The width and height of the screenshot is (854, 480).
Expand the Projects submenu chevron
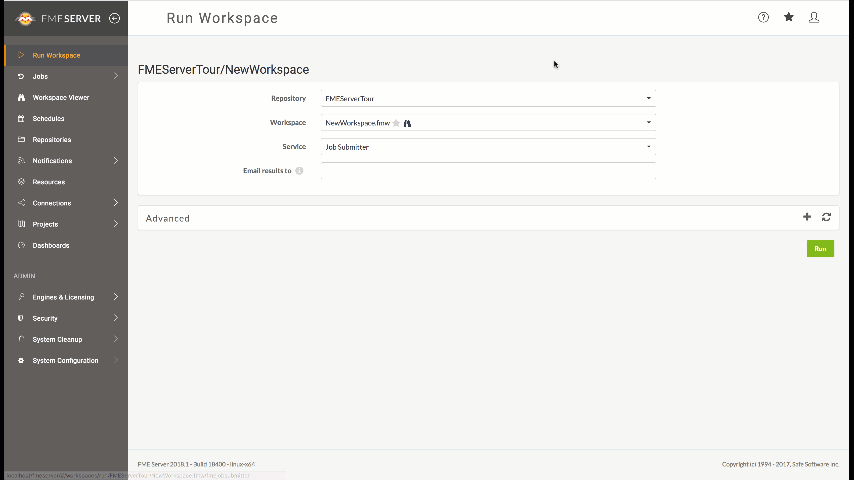(x=115, y=224)
